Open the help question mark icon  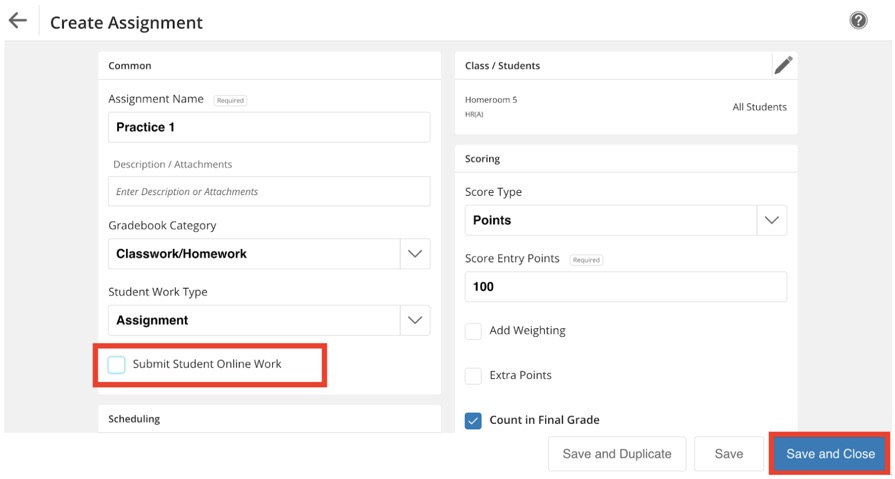coord(858,20)
